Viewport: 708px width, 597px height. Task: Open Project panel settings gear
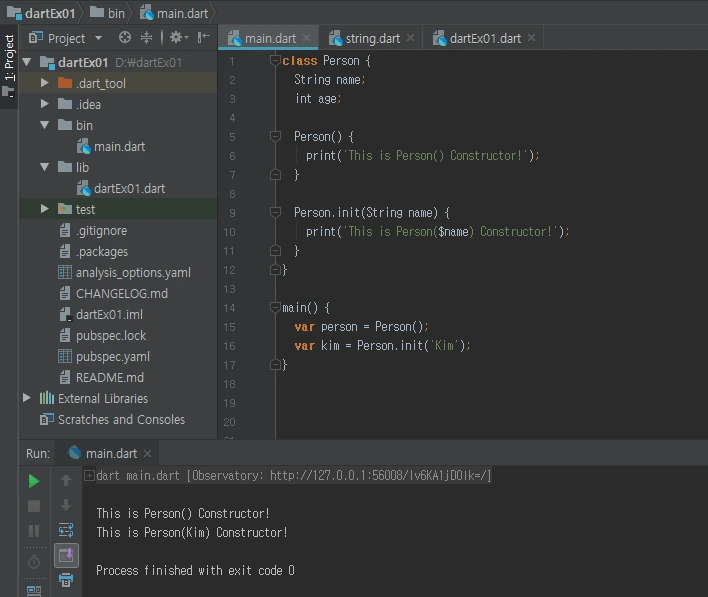coord(179,37)
